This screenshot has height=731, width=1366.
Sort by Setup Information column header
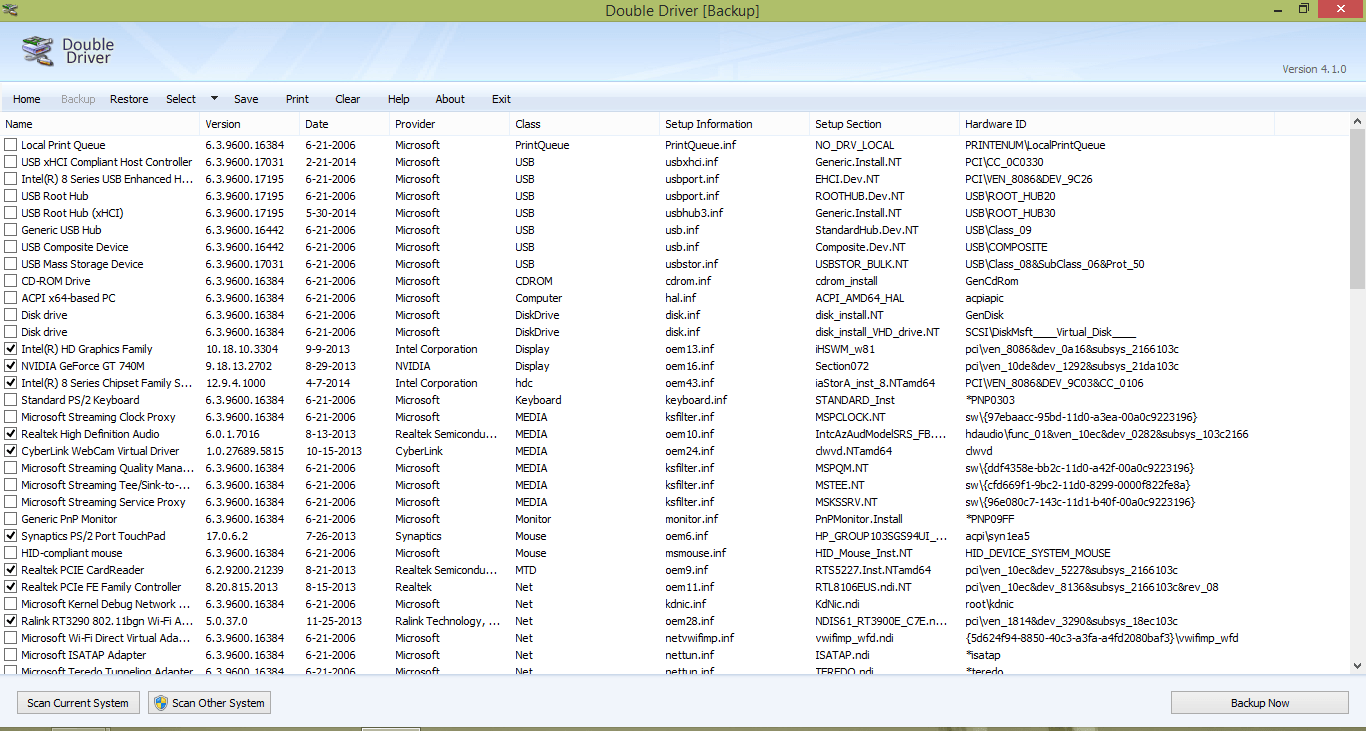pos(735,124)
